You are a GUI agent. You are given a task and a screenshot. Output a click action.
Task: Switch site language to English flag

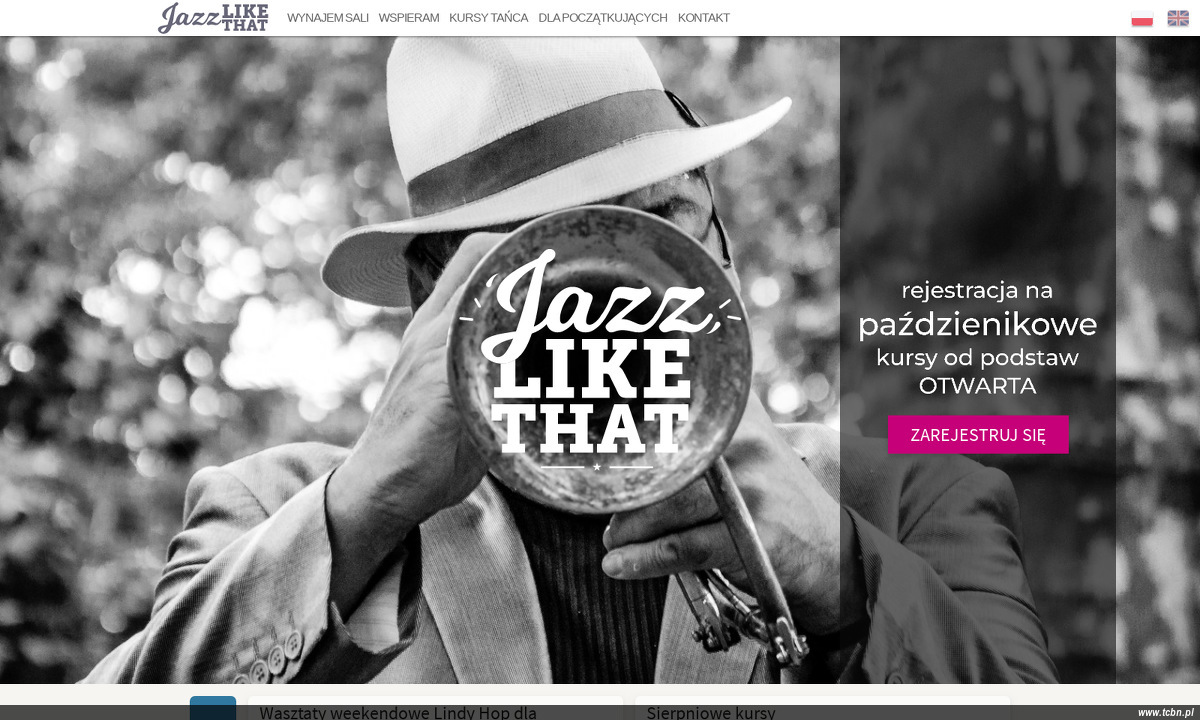tap(1178, 18)
